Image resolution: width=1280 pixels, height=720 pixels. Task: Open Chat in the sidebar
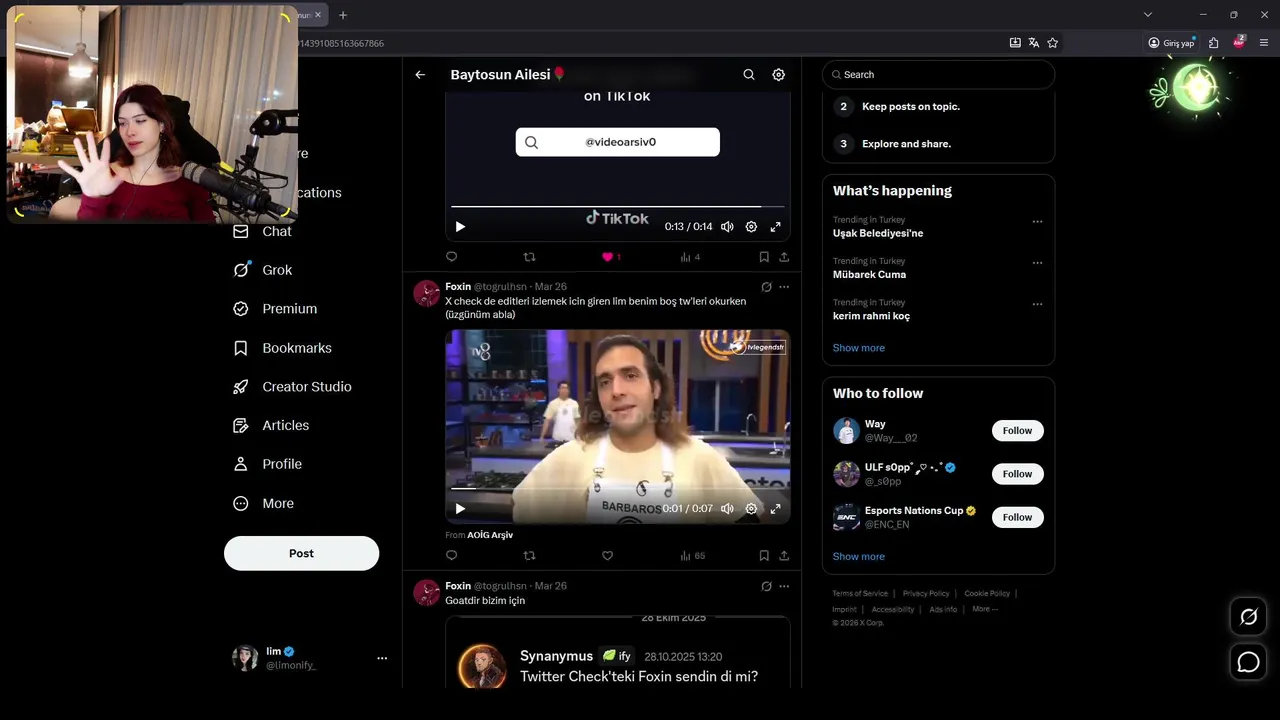click(262, 232)
